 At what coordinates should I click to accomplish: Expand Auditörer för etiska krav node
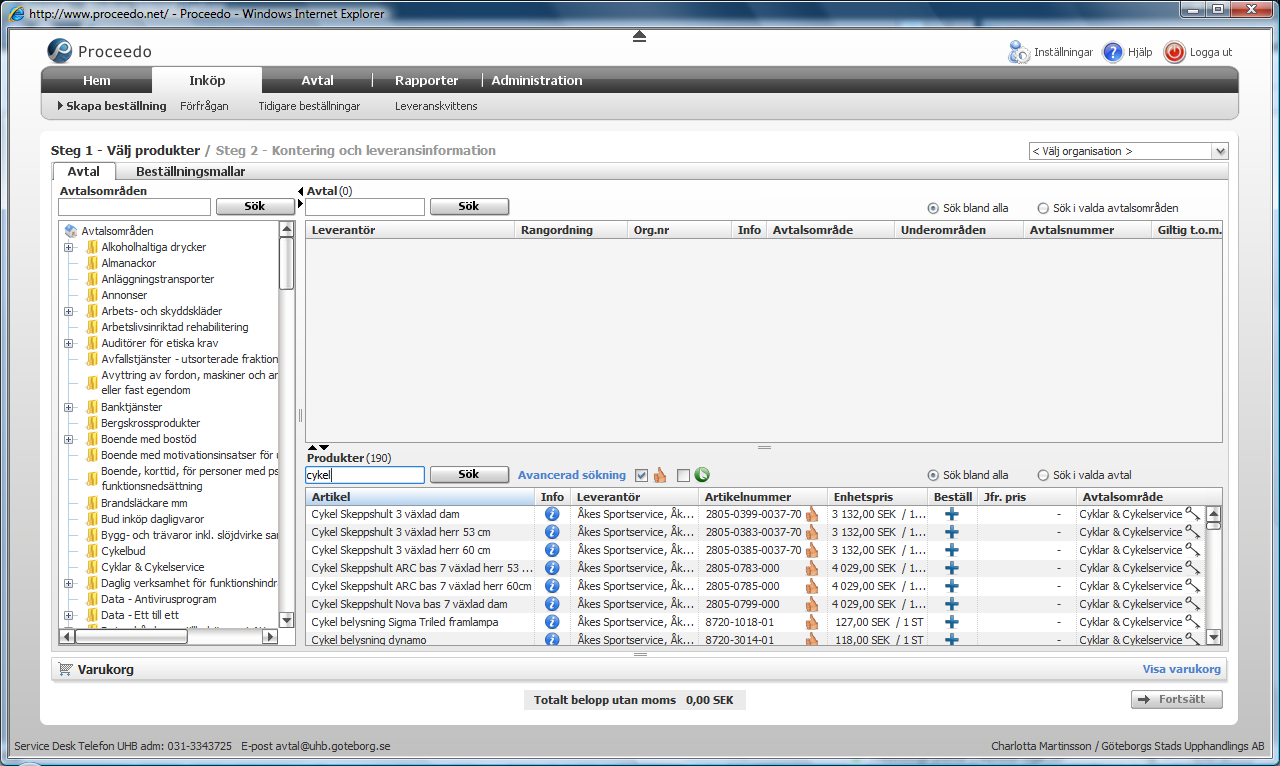(69, 343)
